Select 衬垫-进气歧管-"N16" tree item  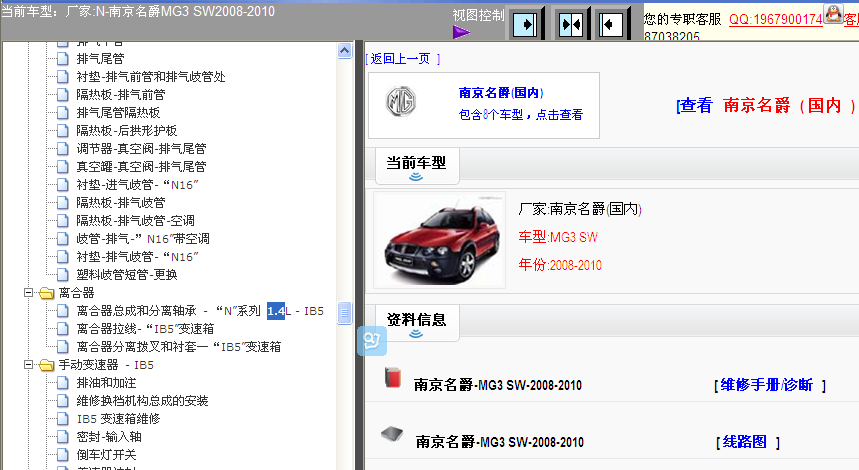[x=137, y=185]
